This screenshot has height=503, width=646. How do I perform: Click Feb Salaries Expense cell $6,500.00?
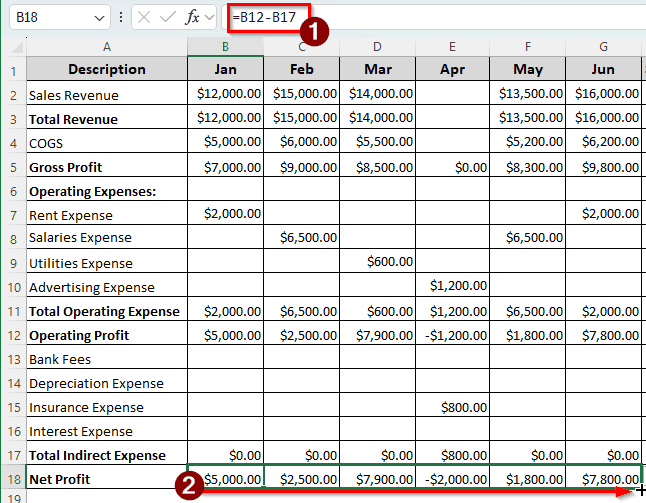tap(302, 237)
